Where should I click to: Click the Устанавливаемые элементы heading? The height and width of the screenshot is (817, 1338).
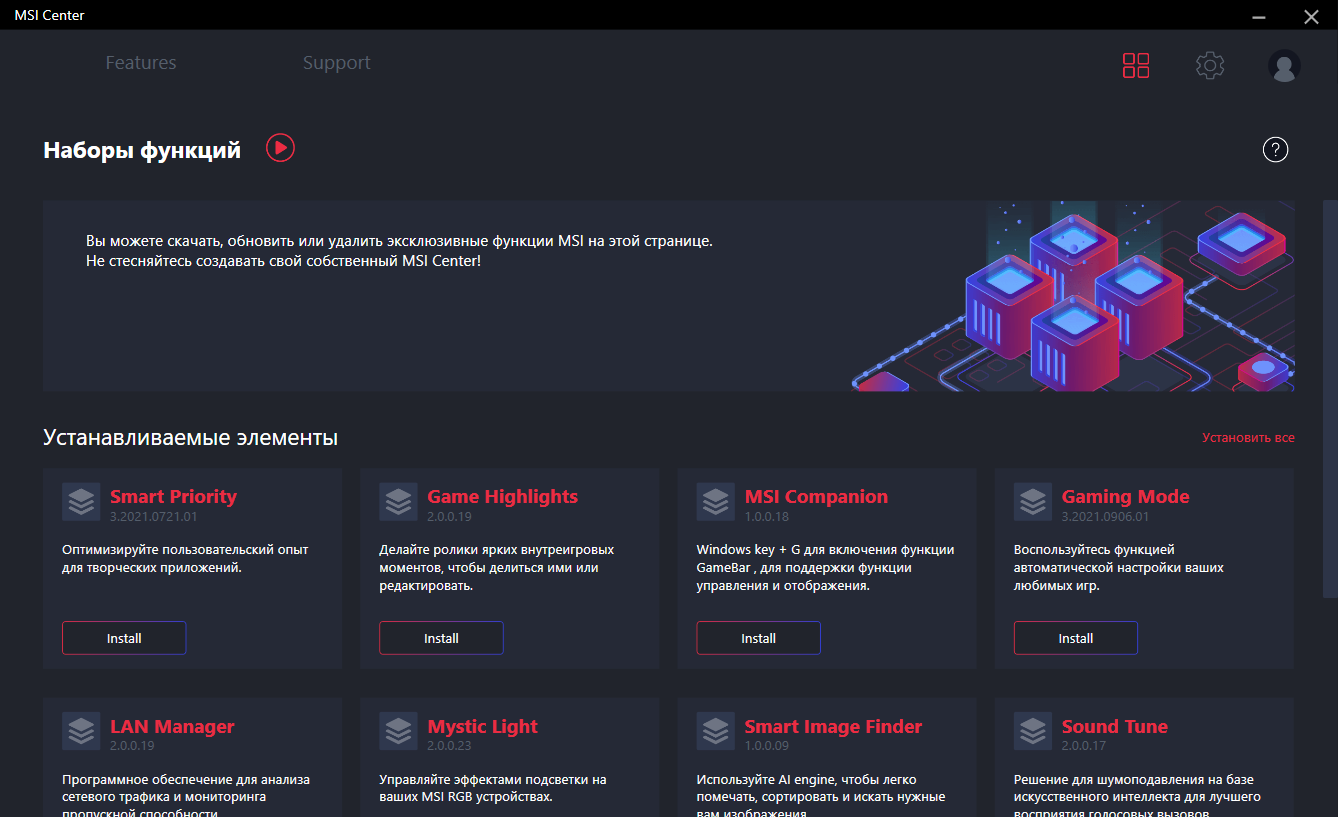coord(190,438)
